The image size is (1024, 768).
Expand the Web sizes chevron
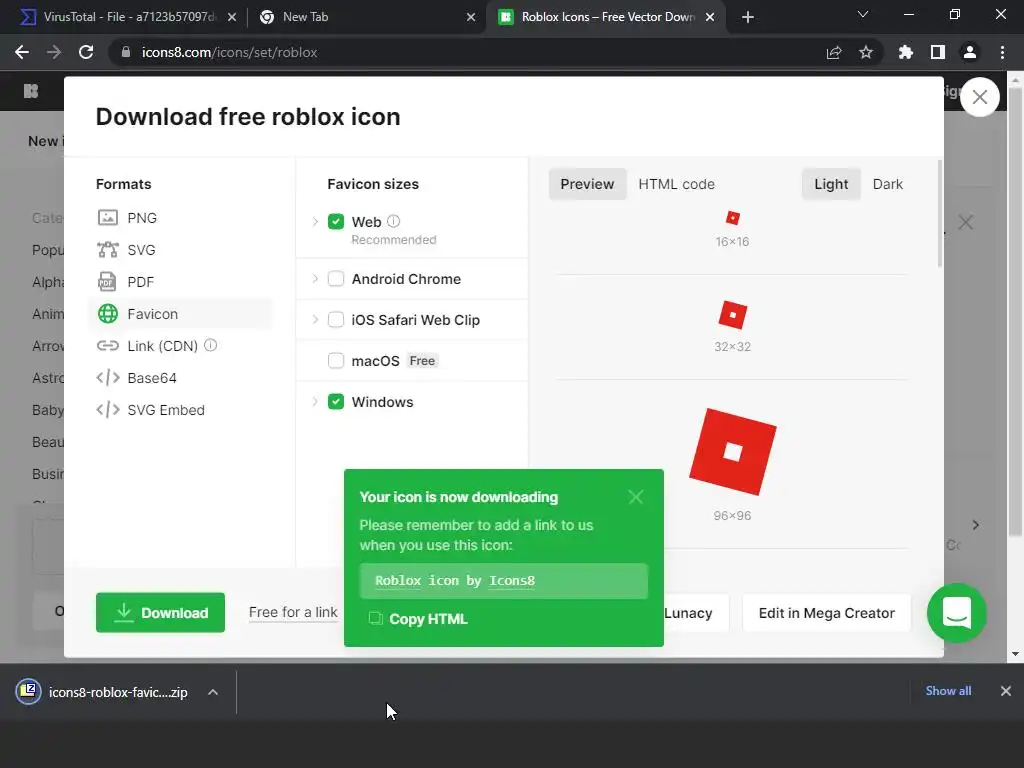pos(315,221)
